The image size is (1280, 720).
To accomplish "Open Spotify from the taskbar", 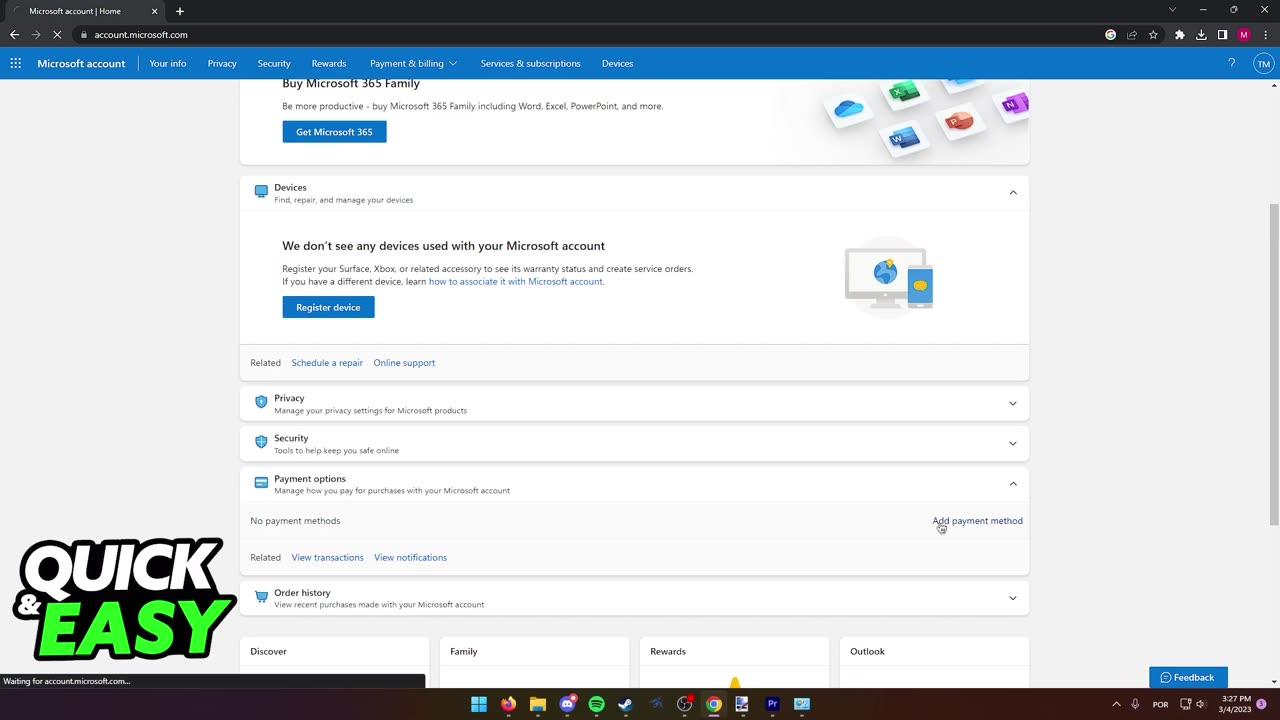I will click(596, 704).
